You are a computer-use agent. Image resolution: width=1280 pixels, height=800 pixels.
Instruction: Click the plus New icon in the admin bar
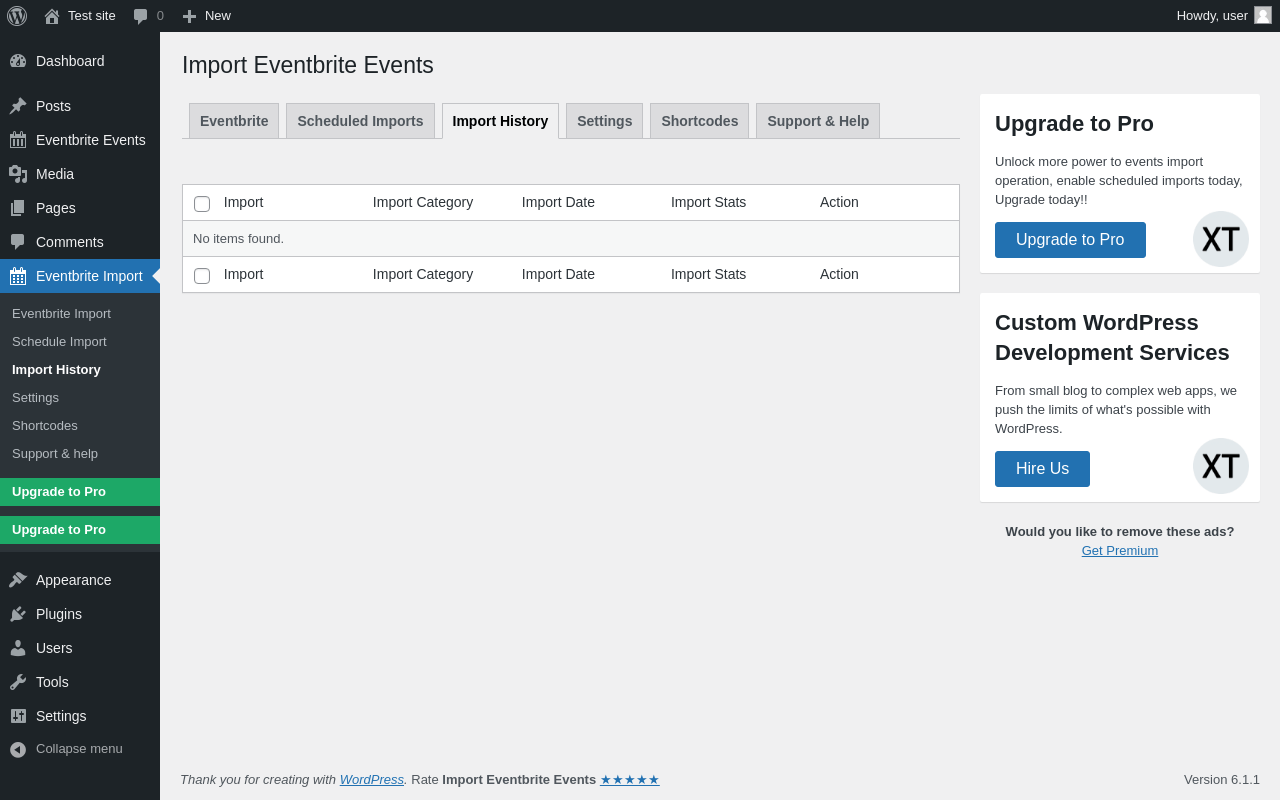(x=189, y=16)
